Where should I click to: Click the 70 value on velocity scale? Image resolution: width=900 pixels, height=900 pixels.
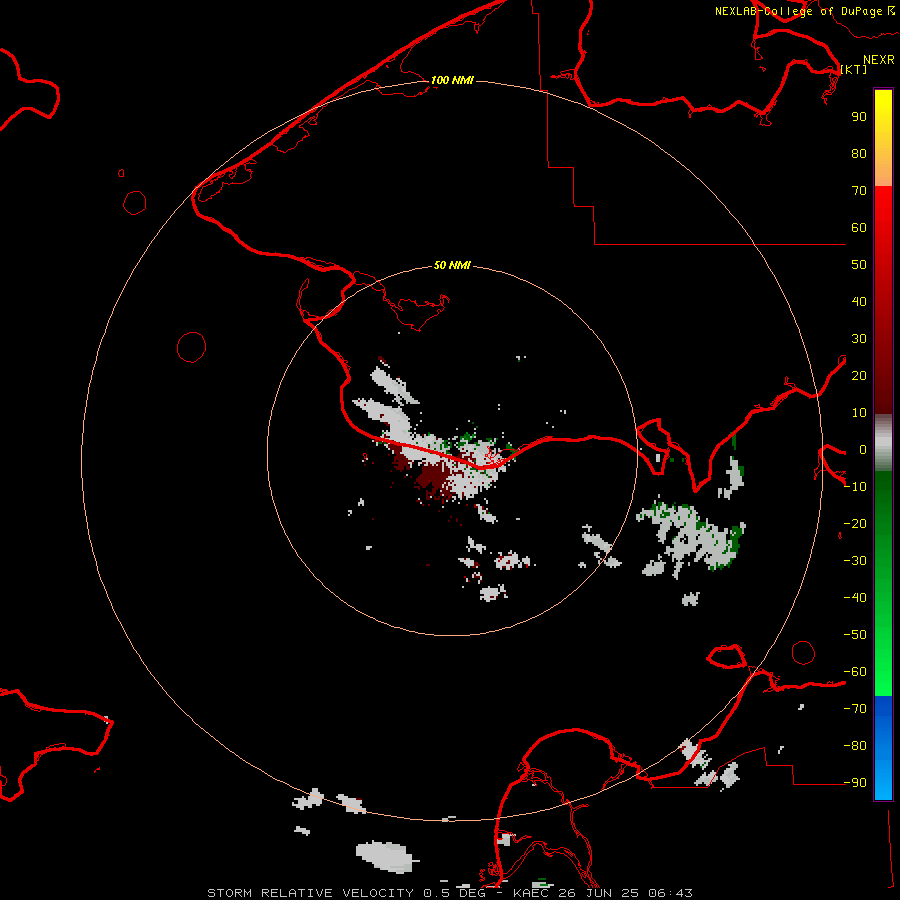coord(859,191)
